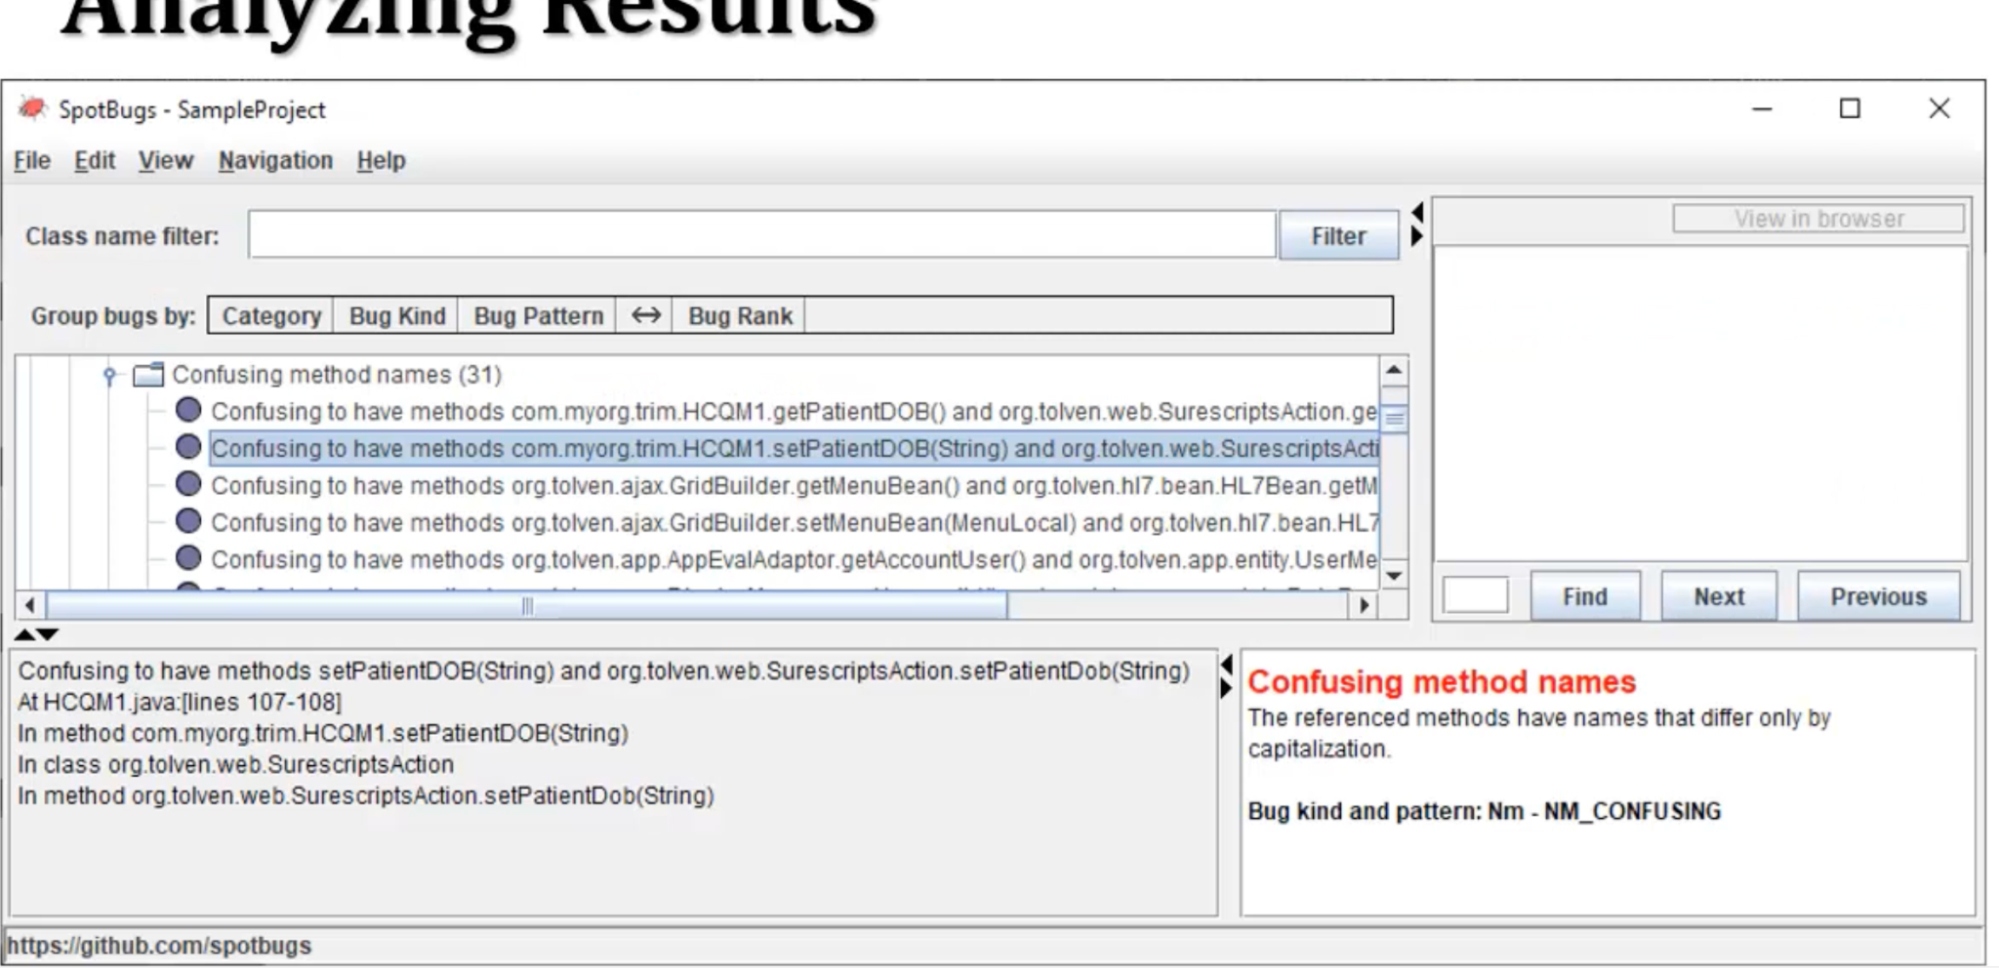The height and width of the screenshot is (968, 1999).
Task: Click bug dot icon for GridBuilder.getMenuBean() entry
Action: click(188, 484)
